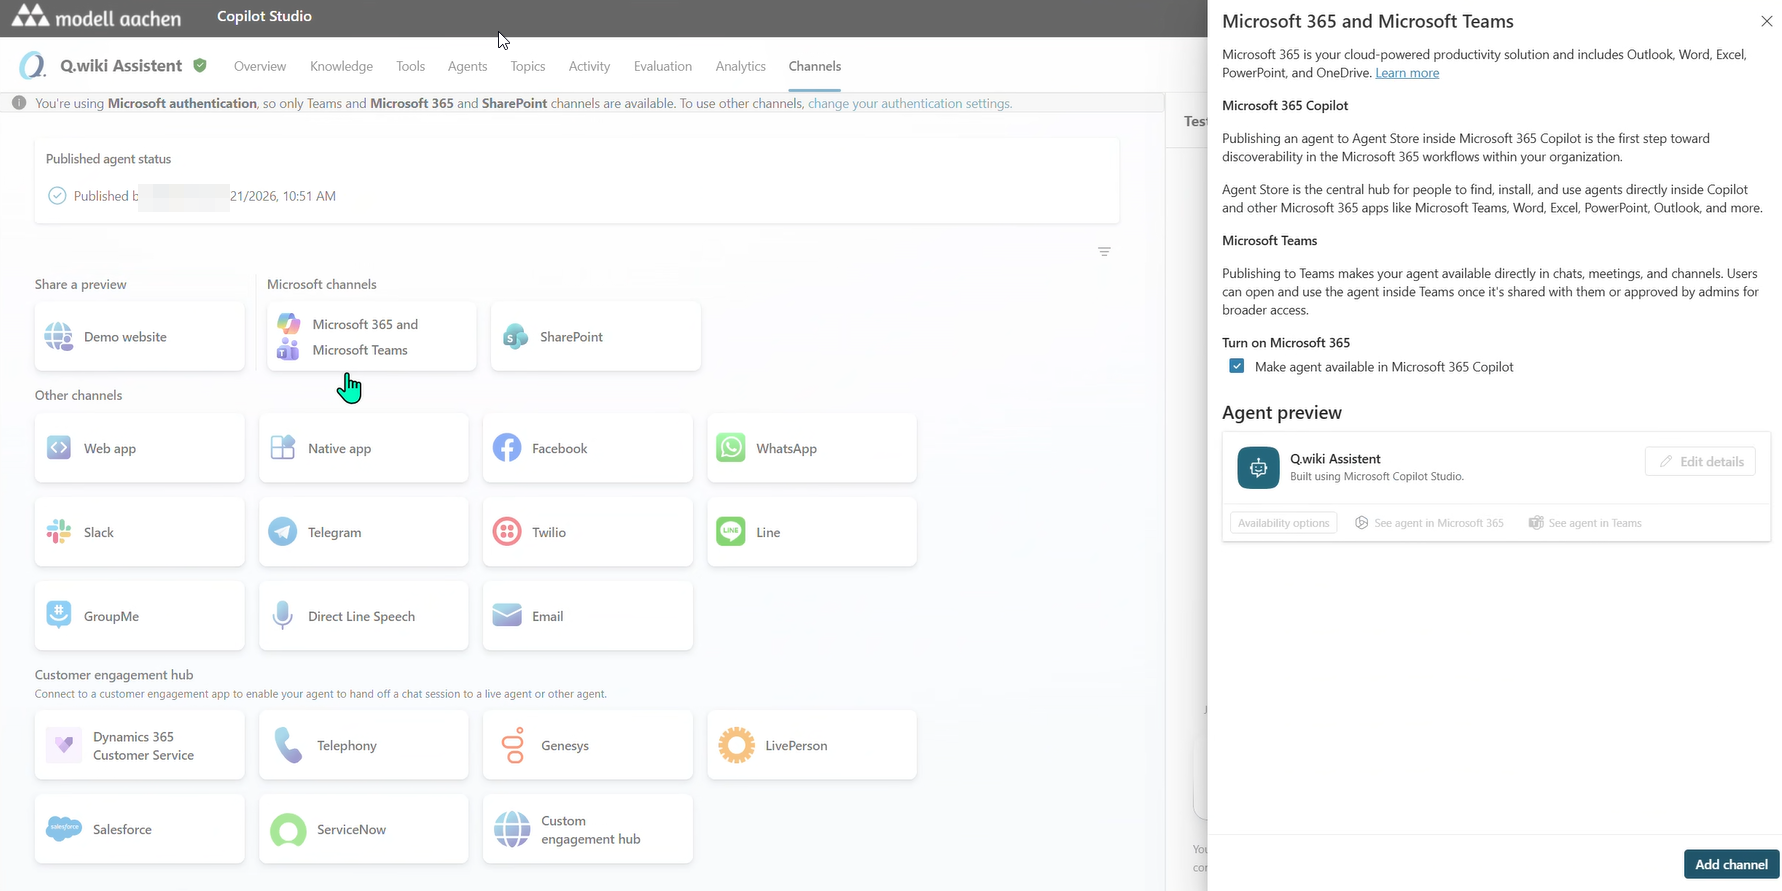Click the green verified shield icon

tap(200, 65)
